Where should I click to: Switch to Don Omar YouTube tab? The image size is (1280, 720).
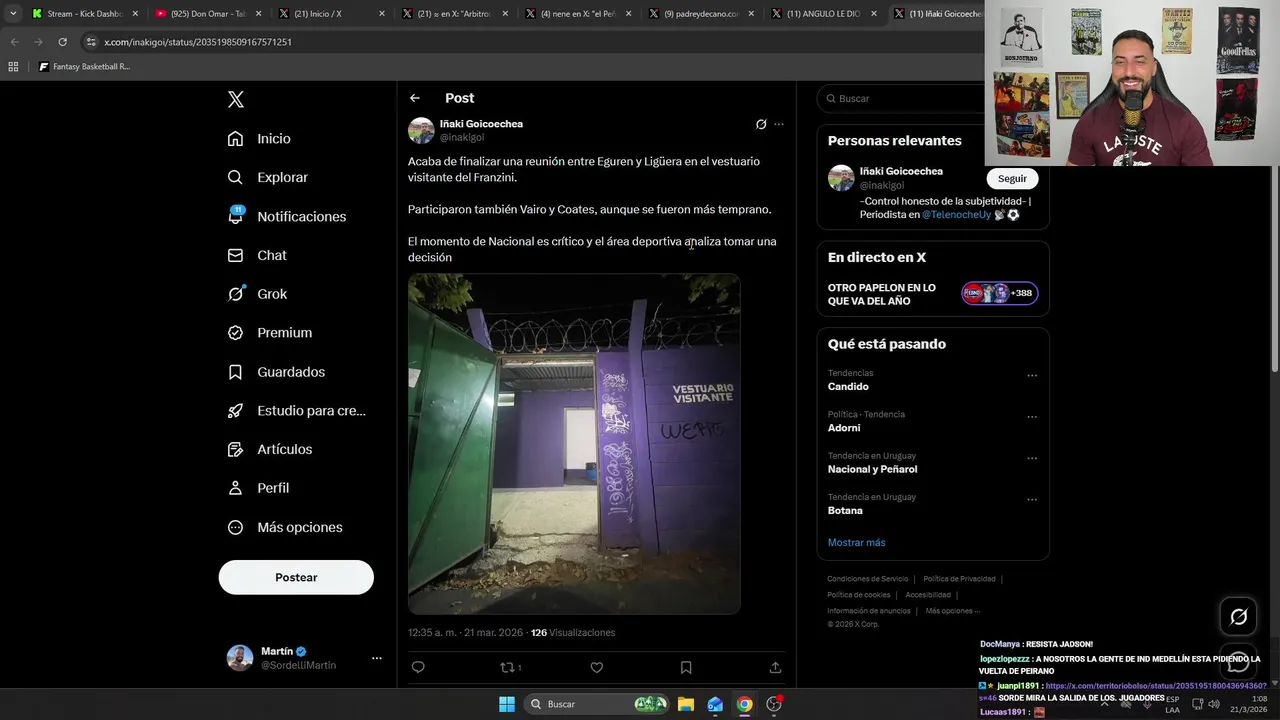click(208, 14)
